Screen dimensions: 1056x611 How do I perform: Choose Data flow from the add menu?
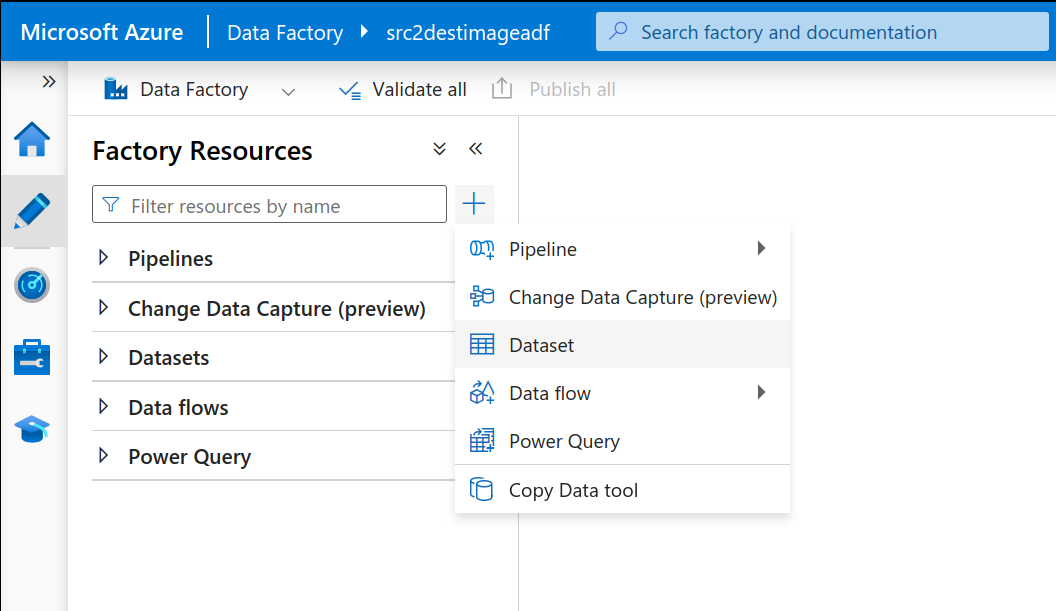622,393
